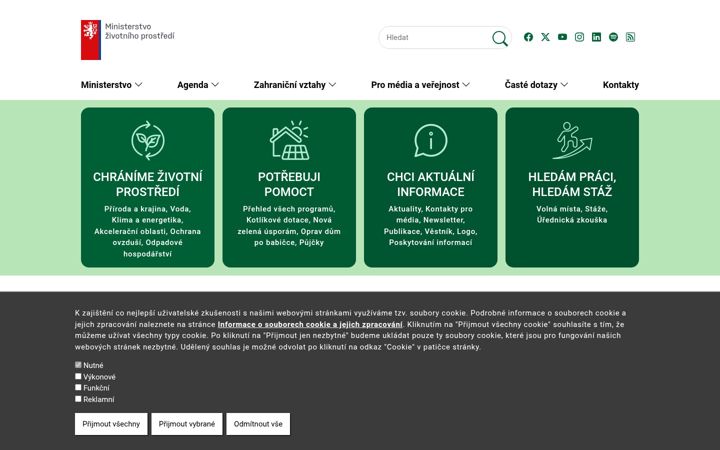The image size is (720, 450).
Task: Enable the Reklamní cookie checkbox
Action: pos(78,399)
